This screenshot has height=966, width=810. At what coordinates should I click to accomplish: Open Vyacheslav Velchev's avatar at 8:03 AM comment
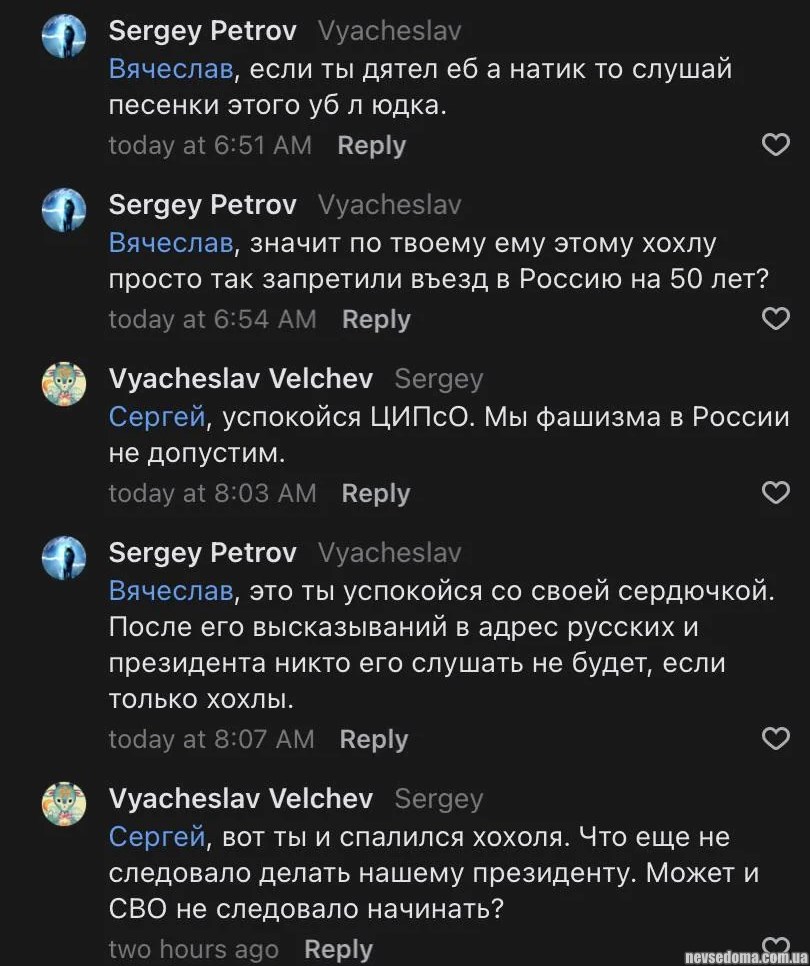[x=64, y=384]
